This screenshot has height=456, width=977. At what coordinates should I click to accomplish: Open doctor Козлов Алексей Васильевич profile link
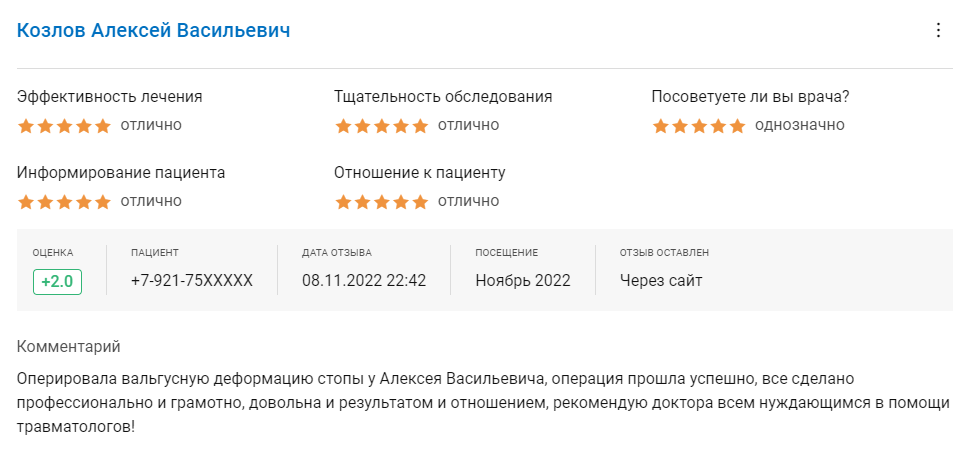coord(153,31)
